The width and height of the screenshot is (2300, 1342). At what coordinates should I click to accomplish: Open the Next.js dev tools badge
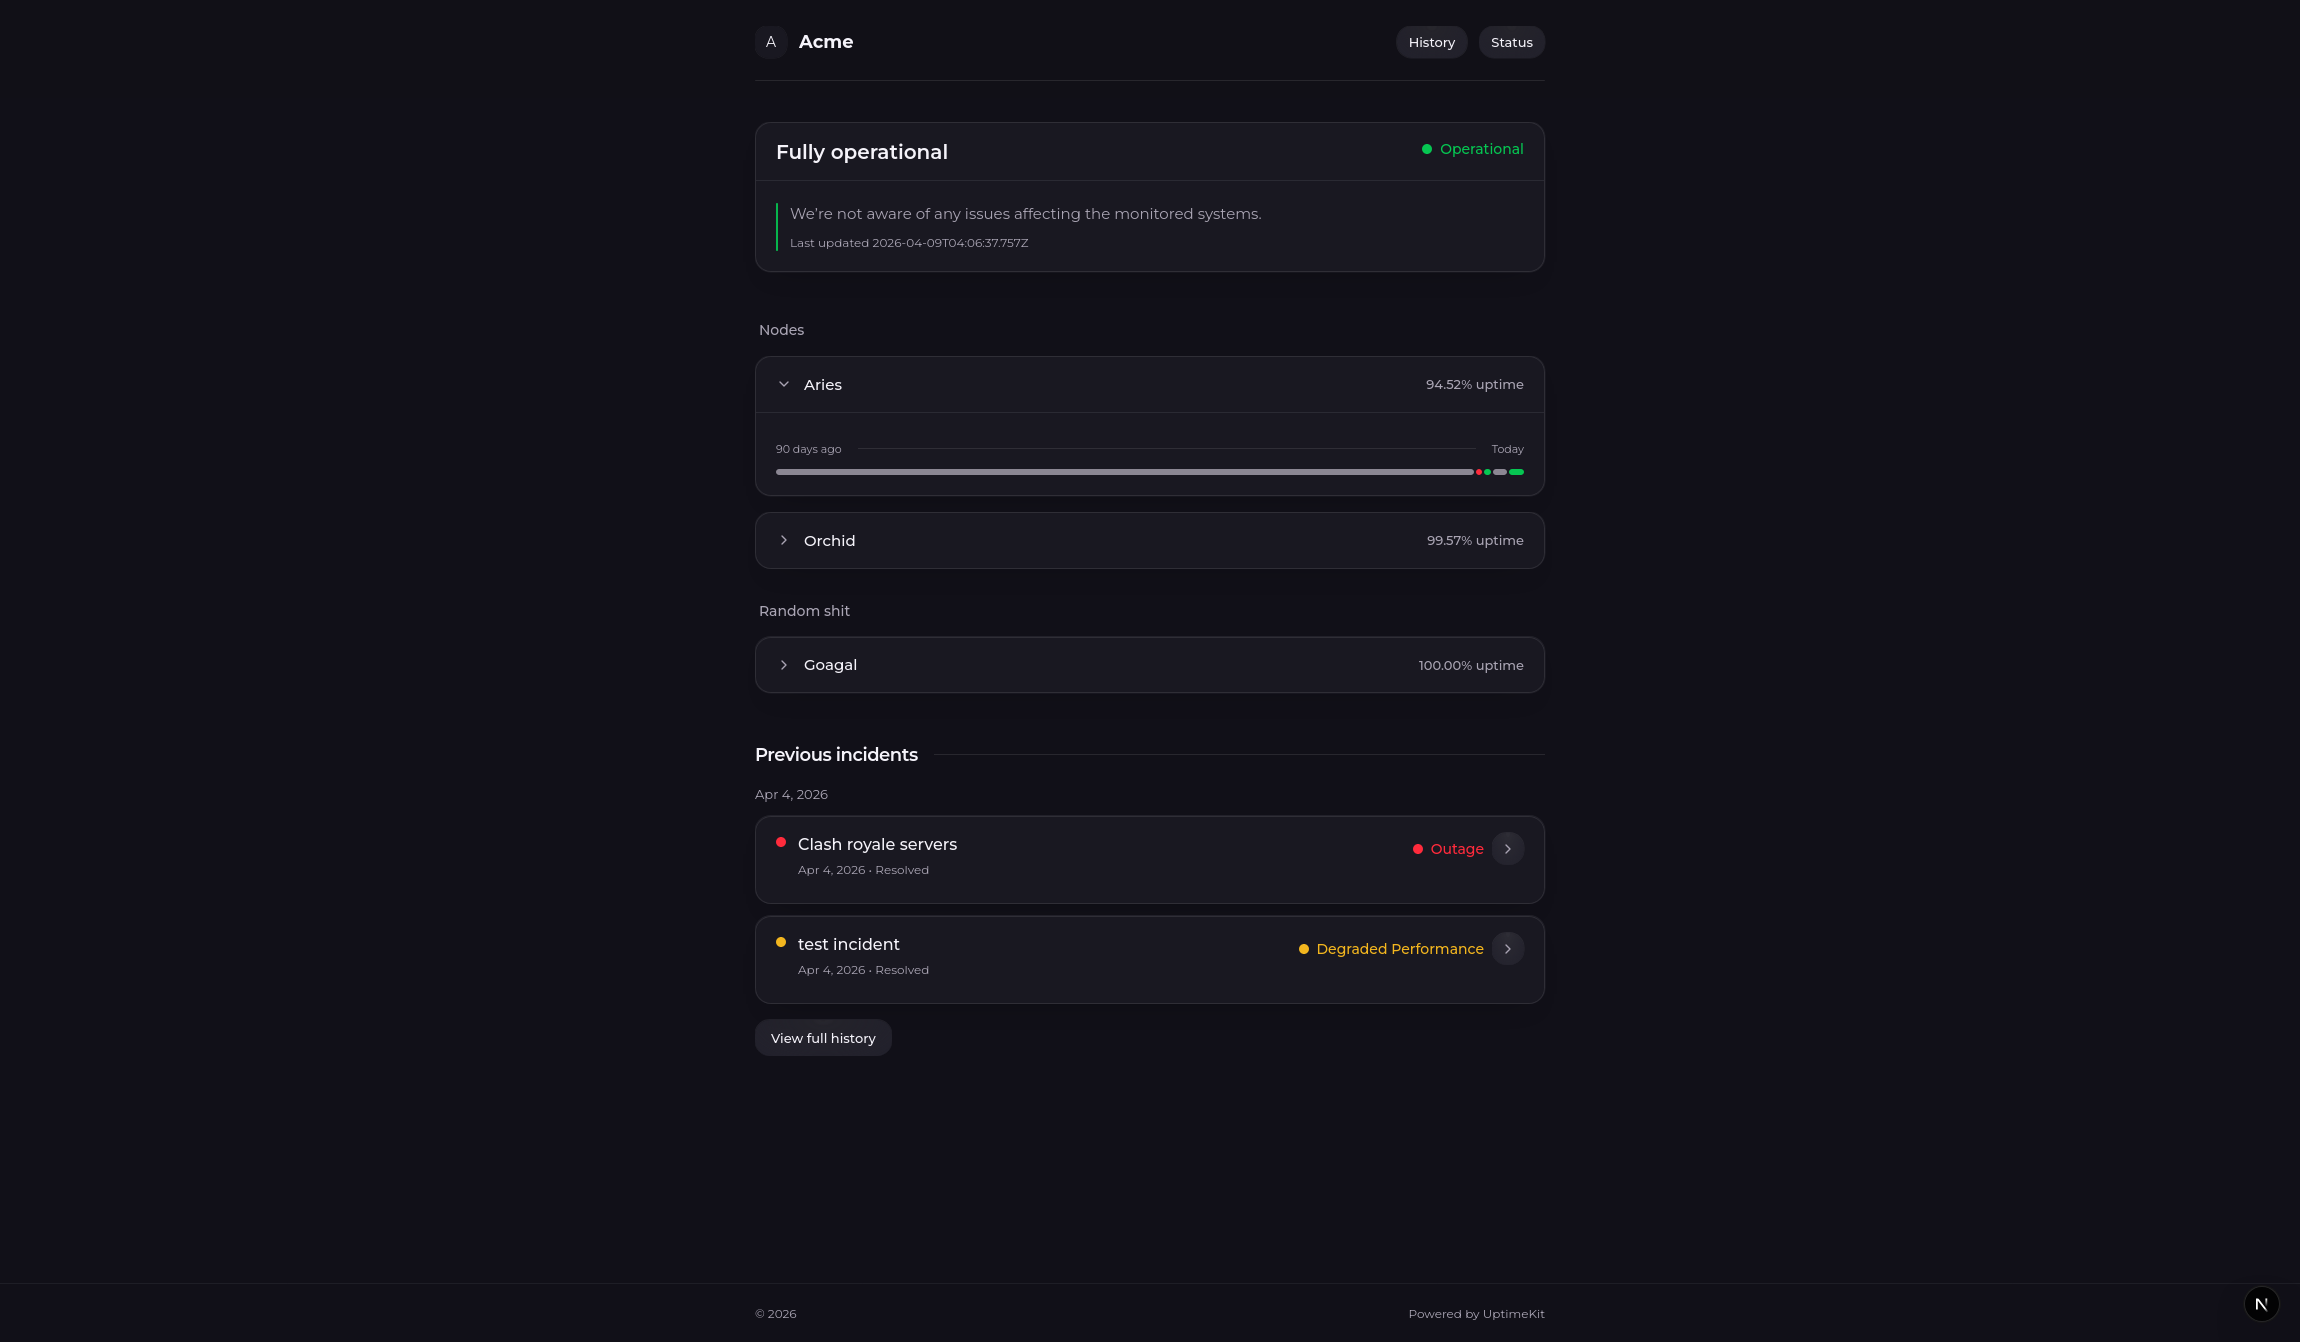[2261, 1304]
